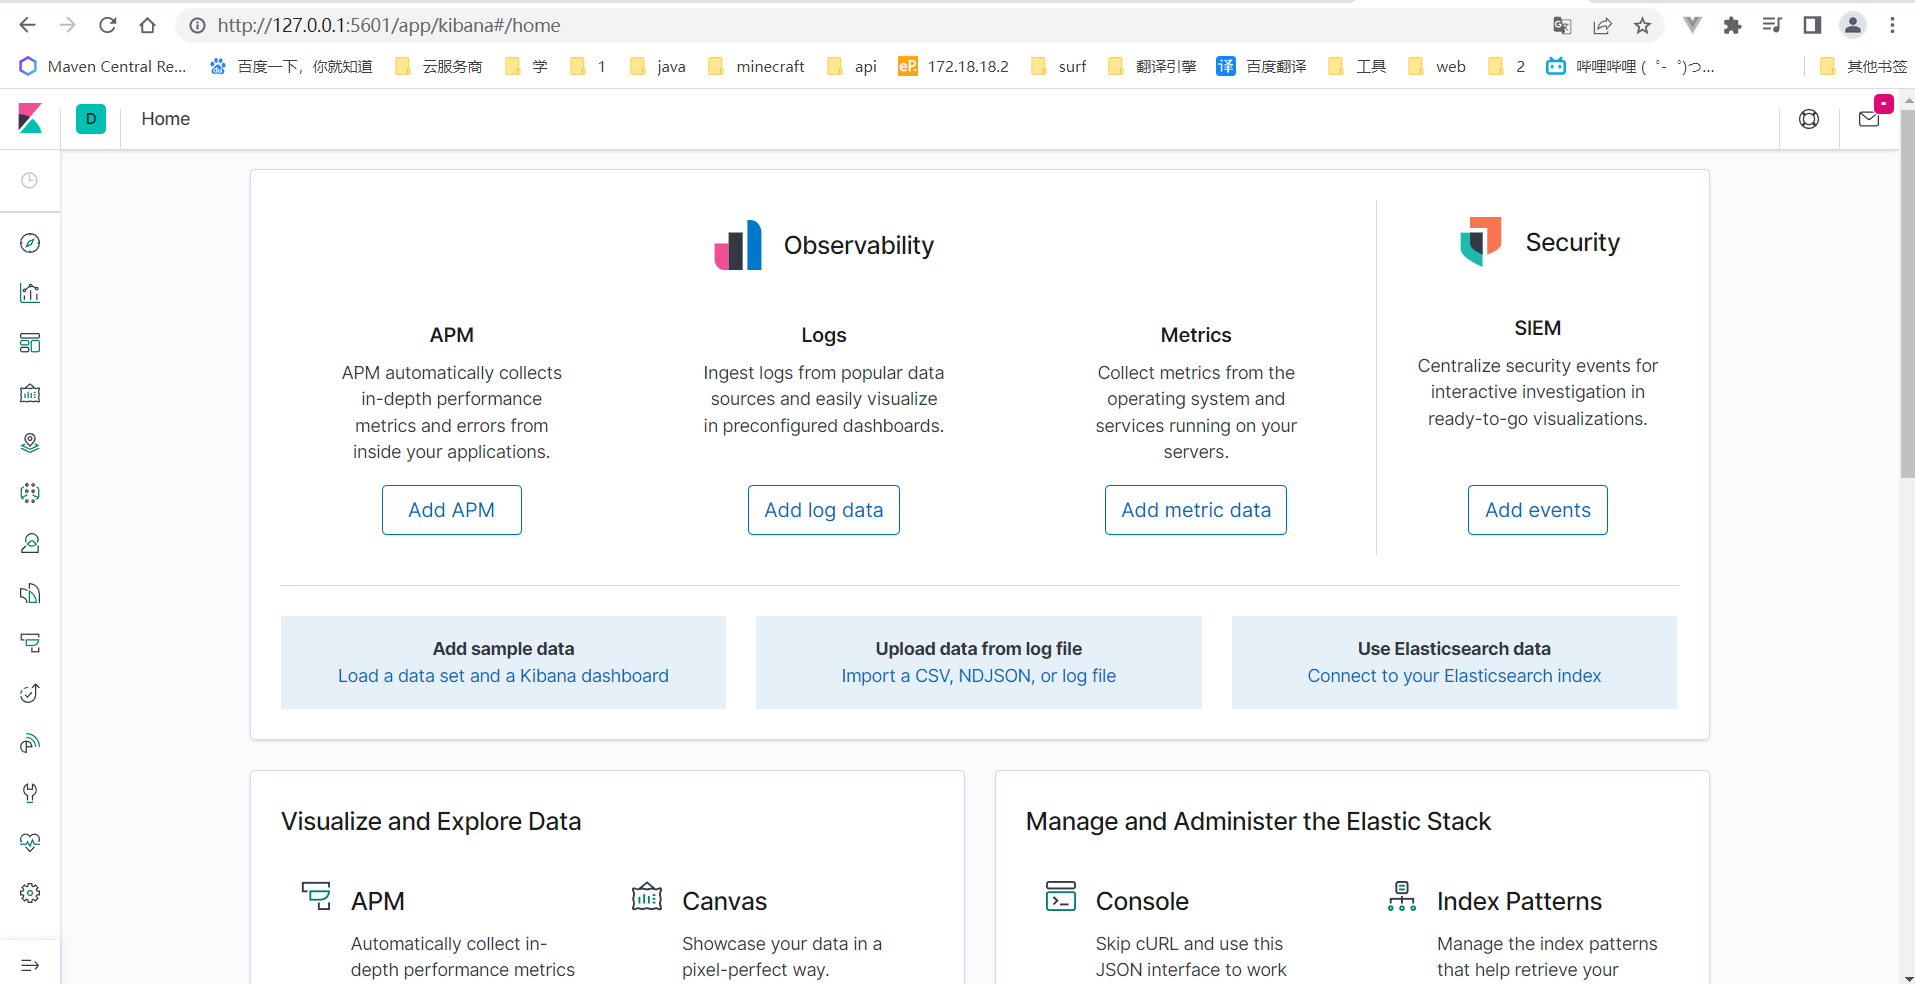Click the page vertical scrollbar
This screenshot has width=1915, height=984.
click(x=1907, y=292)
